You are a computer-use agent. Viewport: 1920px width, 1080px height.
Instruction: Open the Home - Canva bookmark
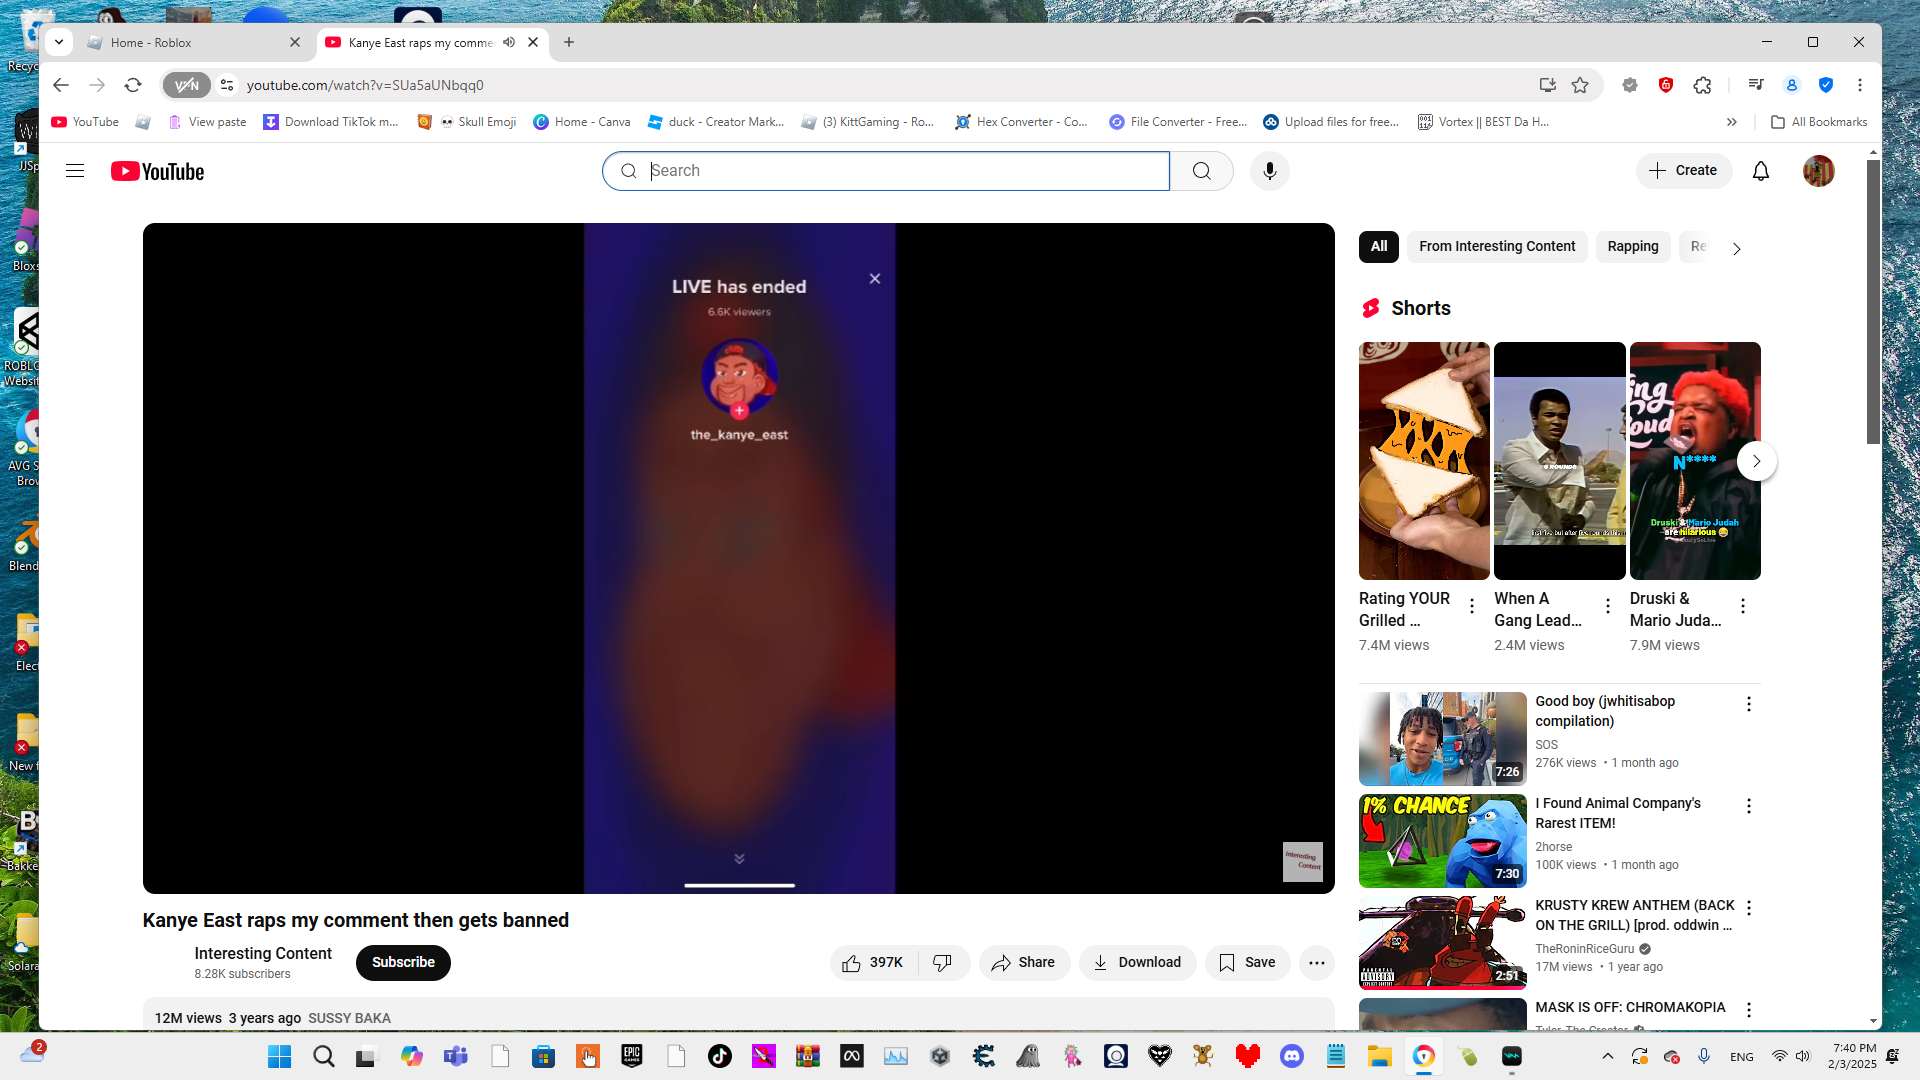[x=582, y=122]
